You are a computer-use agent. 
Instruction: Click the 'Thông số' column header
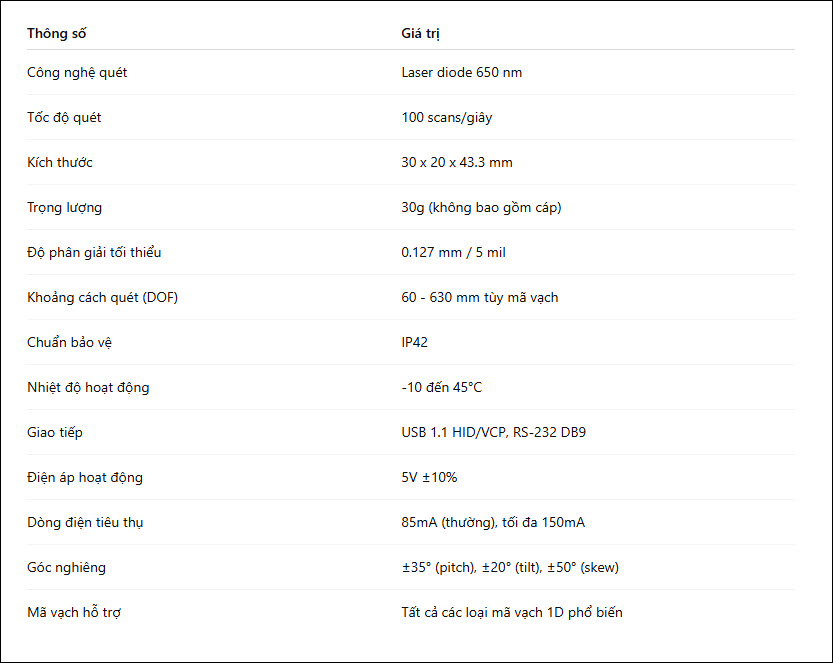pyautogui.click(x=56, y=33)
